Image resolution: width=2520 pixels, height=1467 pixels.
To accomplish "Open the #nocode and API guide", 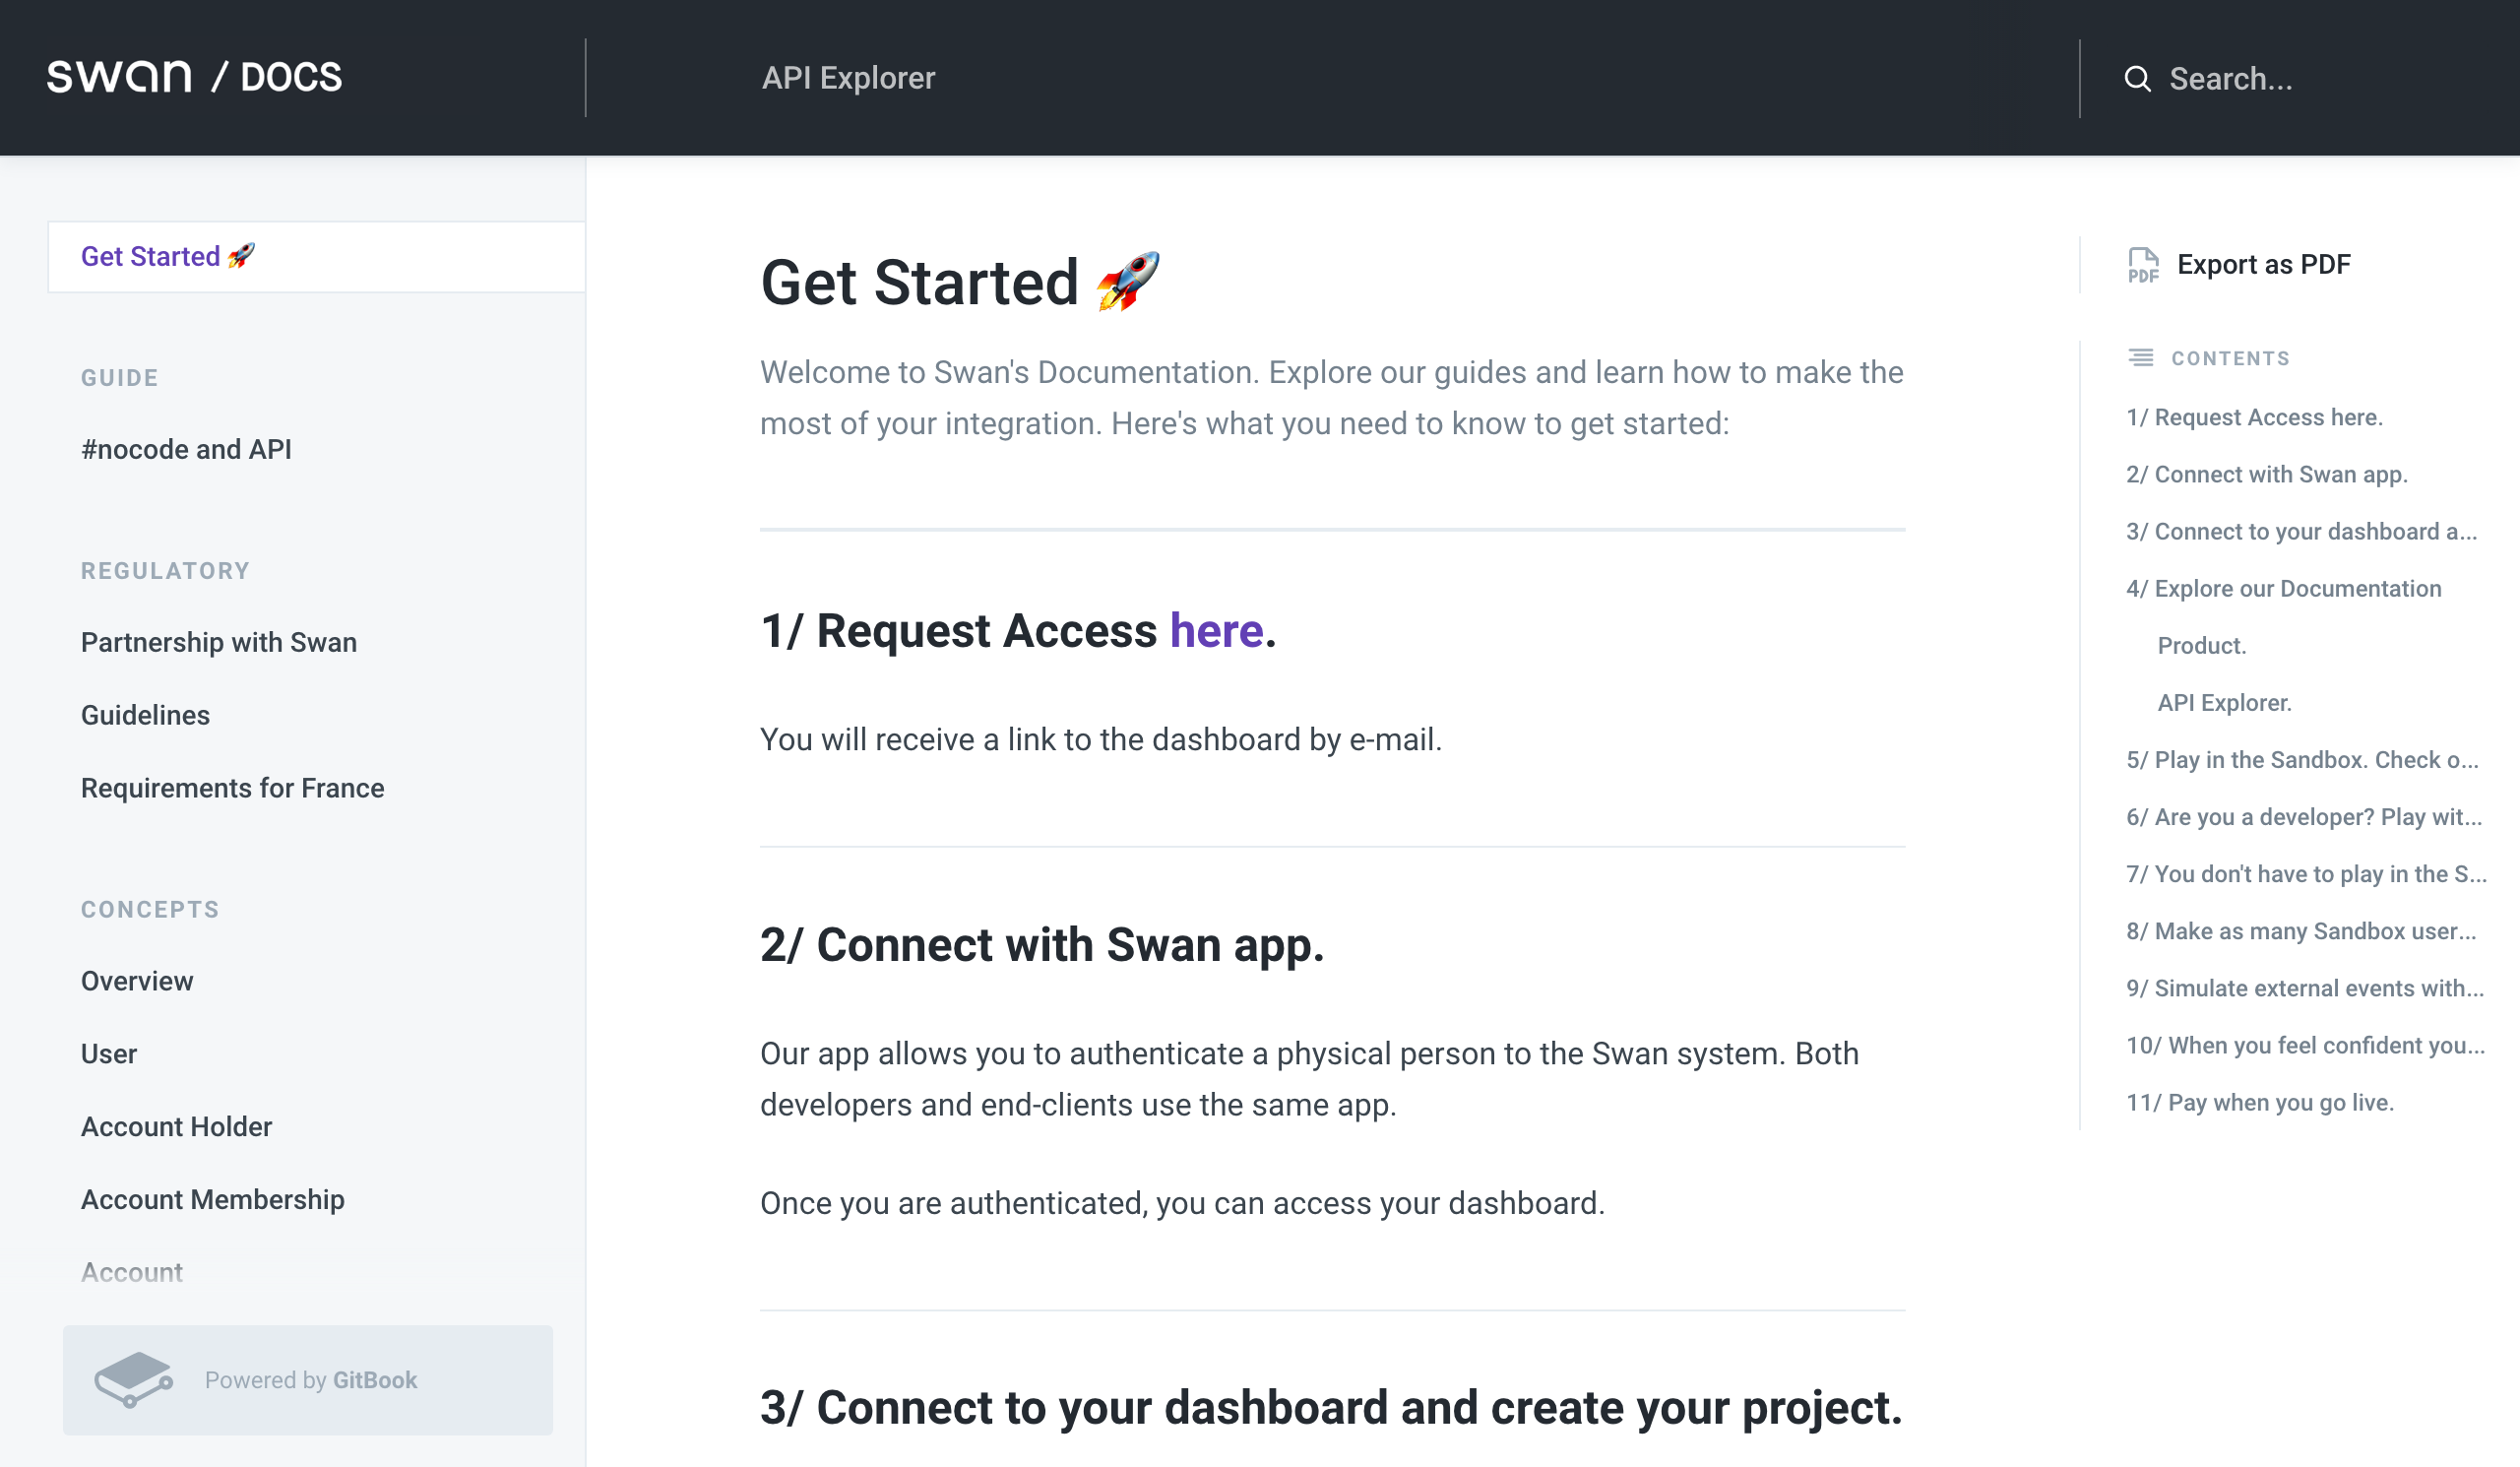I will tap(186, 450).
